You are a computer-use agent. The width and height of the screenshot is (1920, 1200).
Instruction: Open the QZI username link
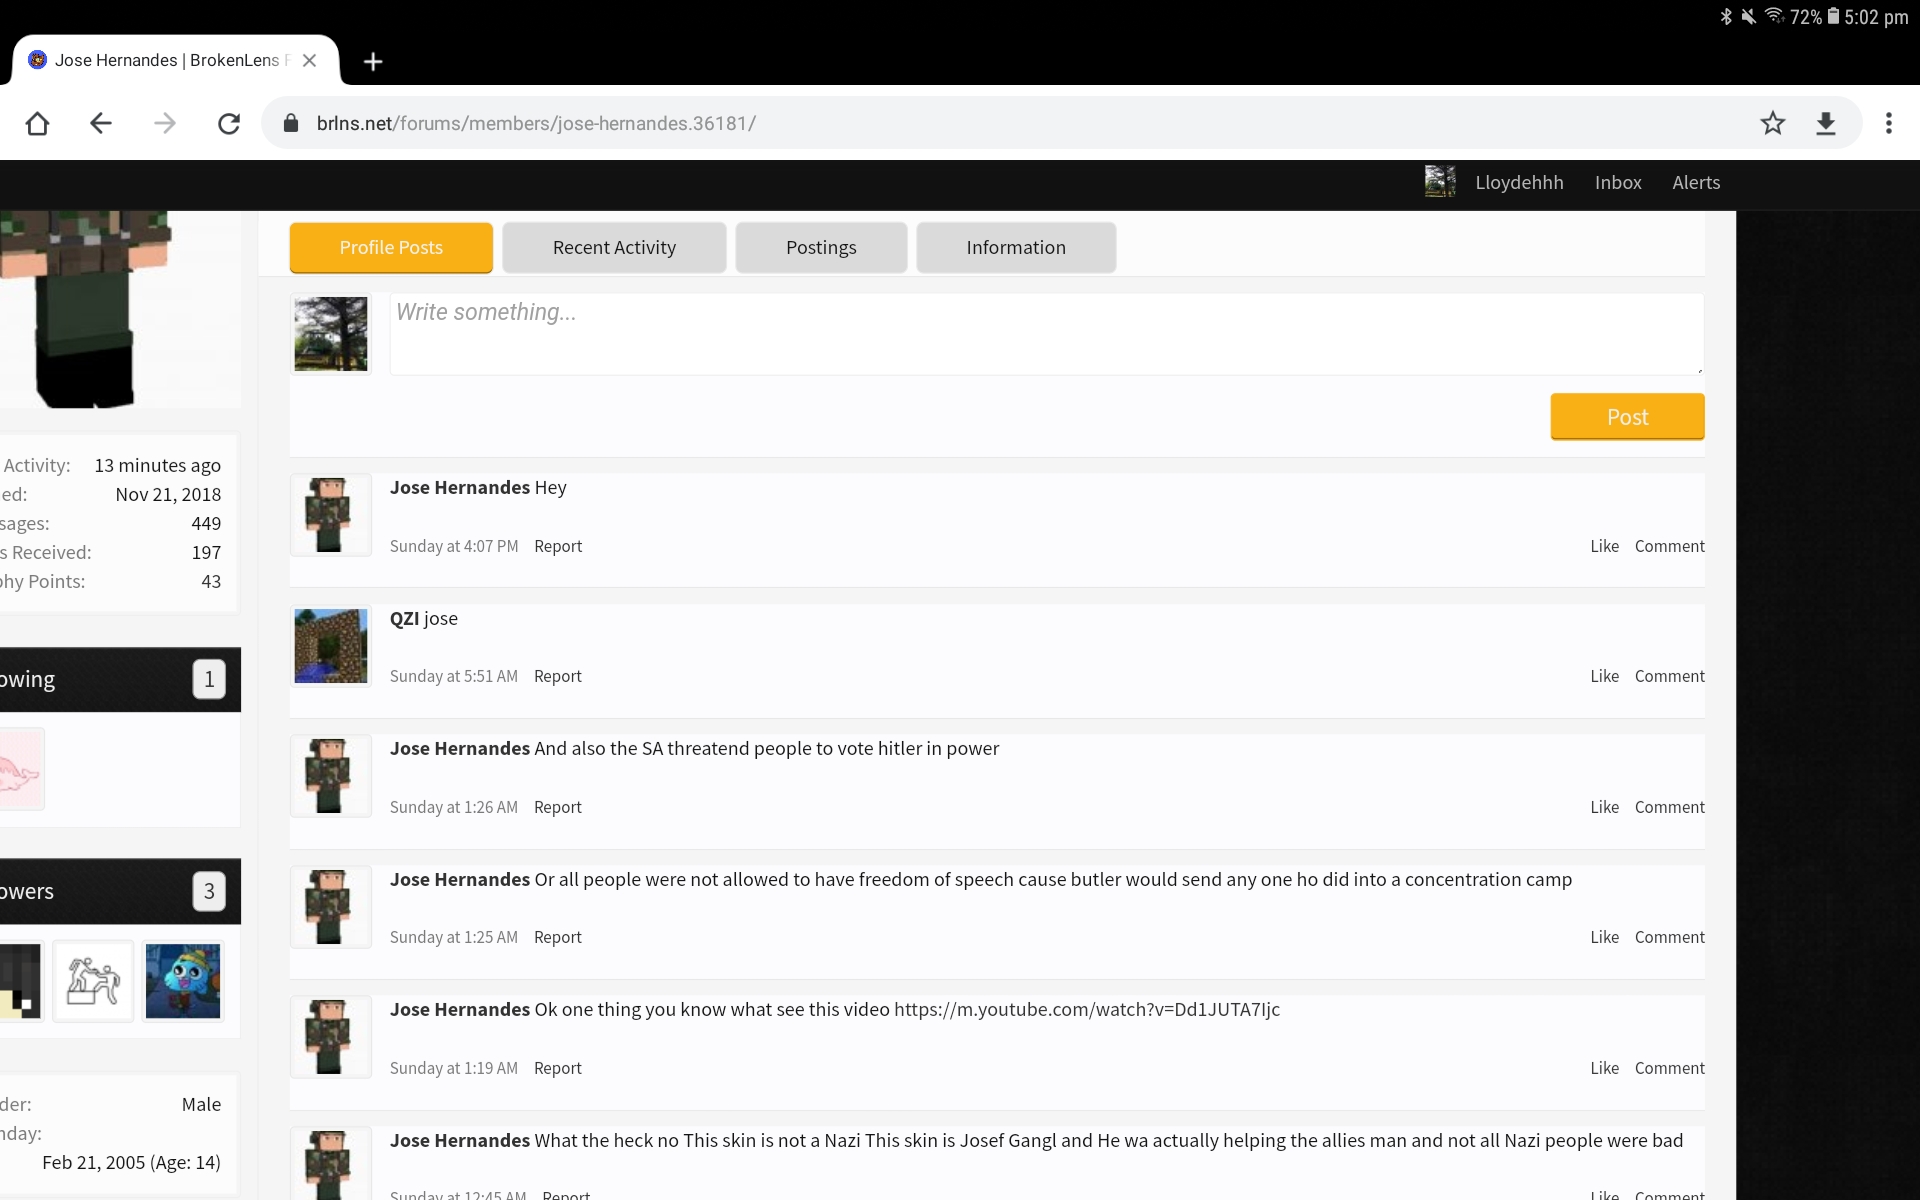click(404, 618)
